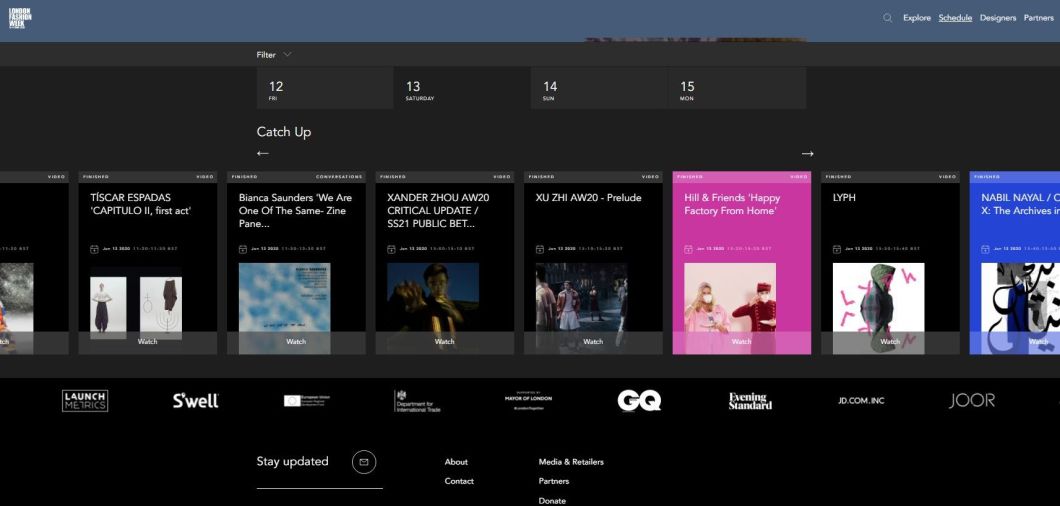Select the 14 Sun date tab
Screen dimensions: 1060x506
click(598, 89)
